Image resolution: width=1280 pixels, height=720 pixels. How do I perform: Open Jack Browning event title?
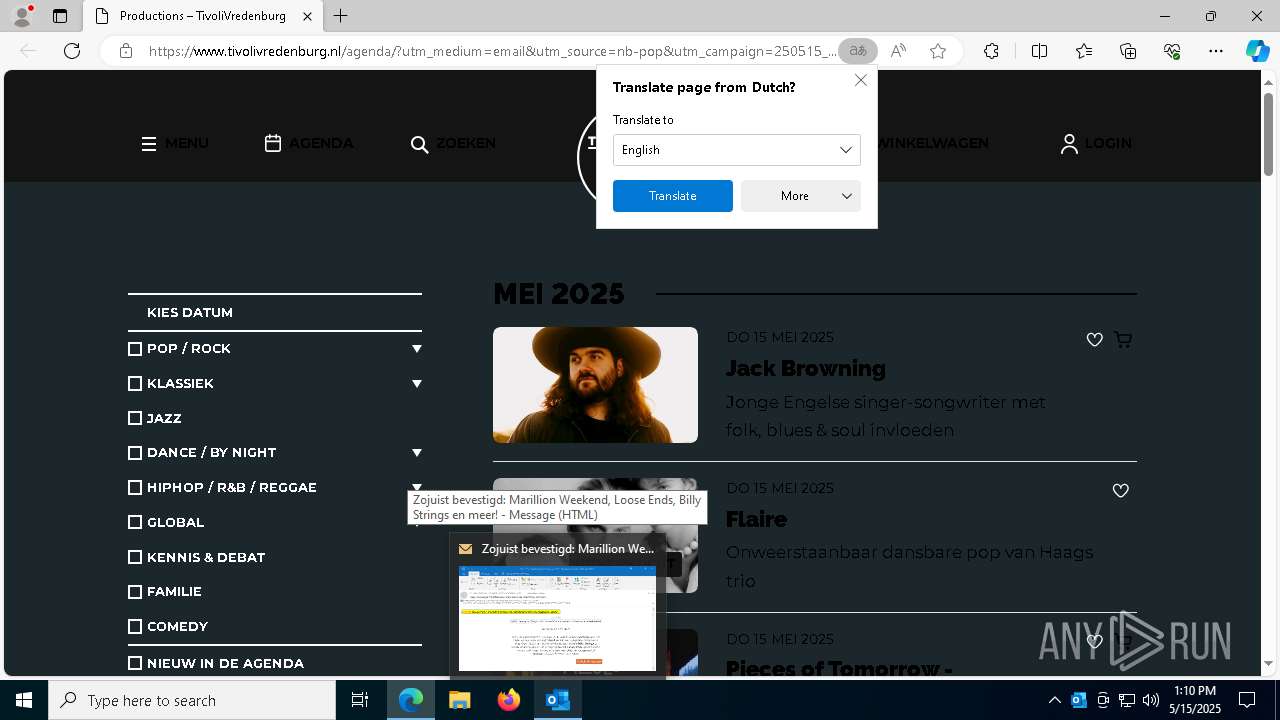click(x=806, y=369)
